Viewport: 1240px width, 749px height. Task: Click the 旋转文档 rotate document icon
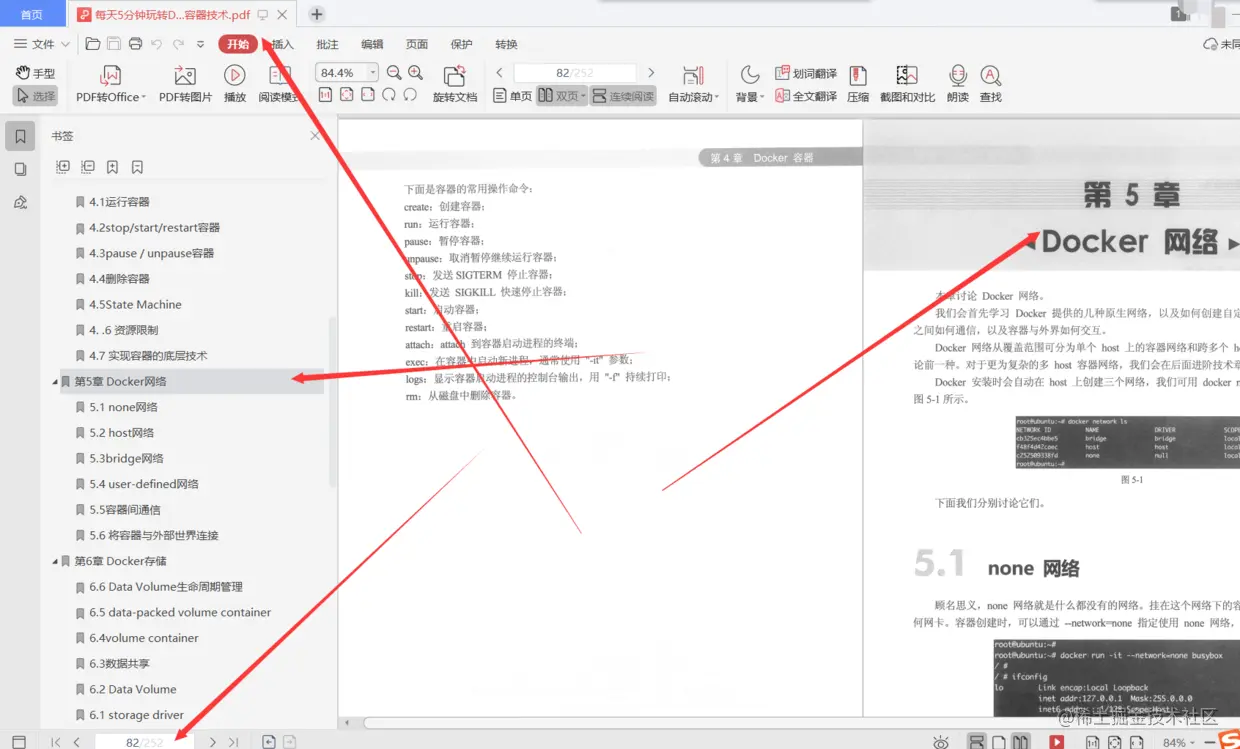click(x=455, y=76)
